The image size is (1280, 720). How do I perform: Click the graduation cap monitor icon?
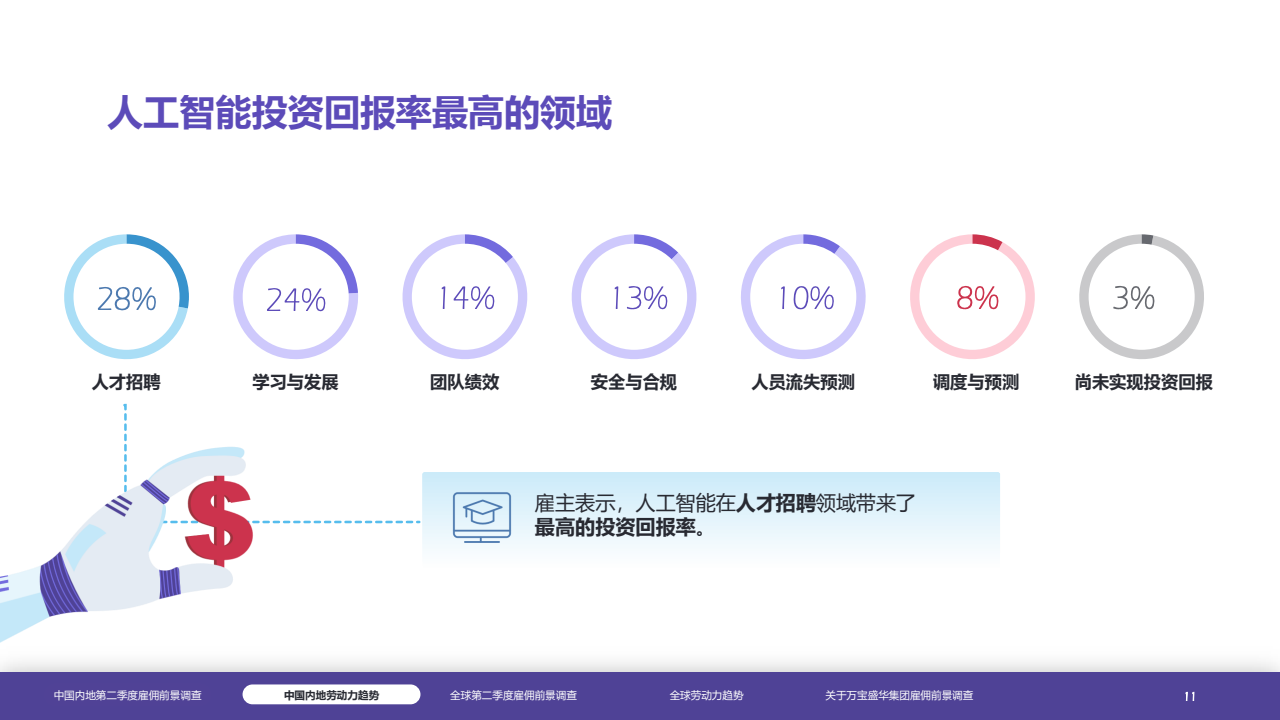pyautogui.click(x=481, y=517)
